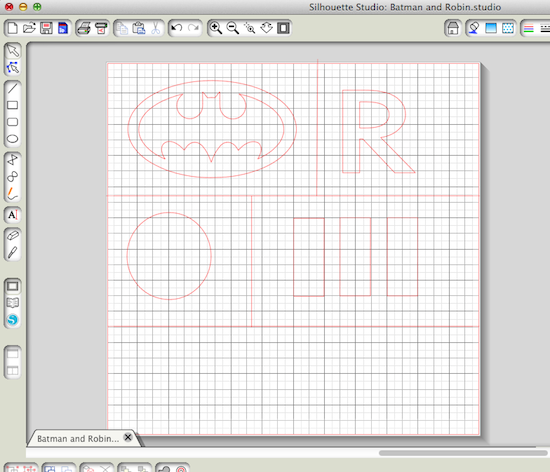Show the drawing area view
The image size is (550, 472).
coord(13,286)
